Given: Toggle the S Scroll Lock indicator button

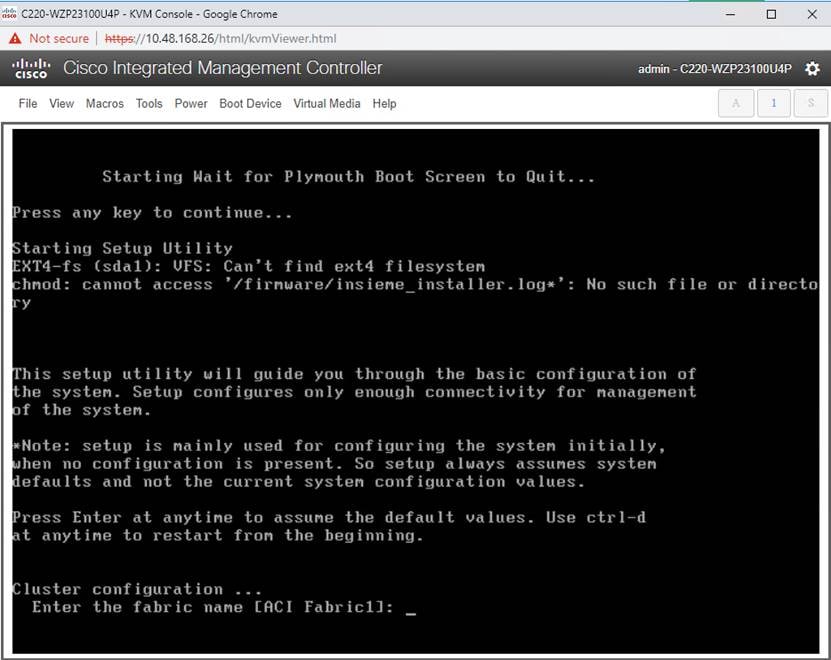Looking at the screenshot, I should 810,103.
